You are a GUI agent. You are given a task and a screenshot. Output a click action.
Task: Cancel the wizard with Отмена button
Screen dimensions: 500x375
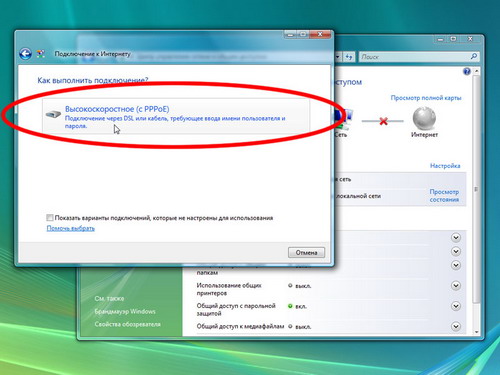point(306,252)
